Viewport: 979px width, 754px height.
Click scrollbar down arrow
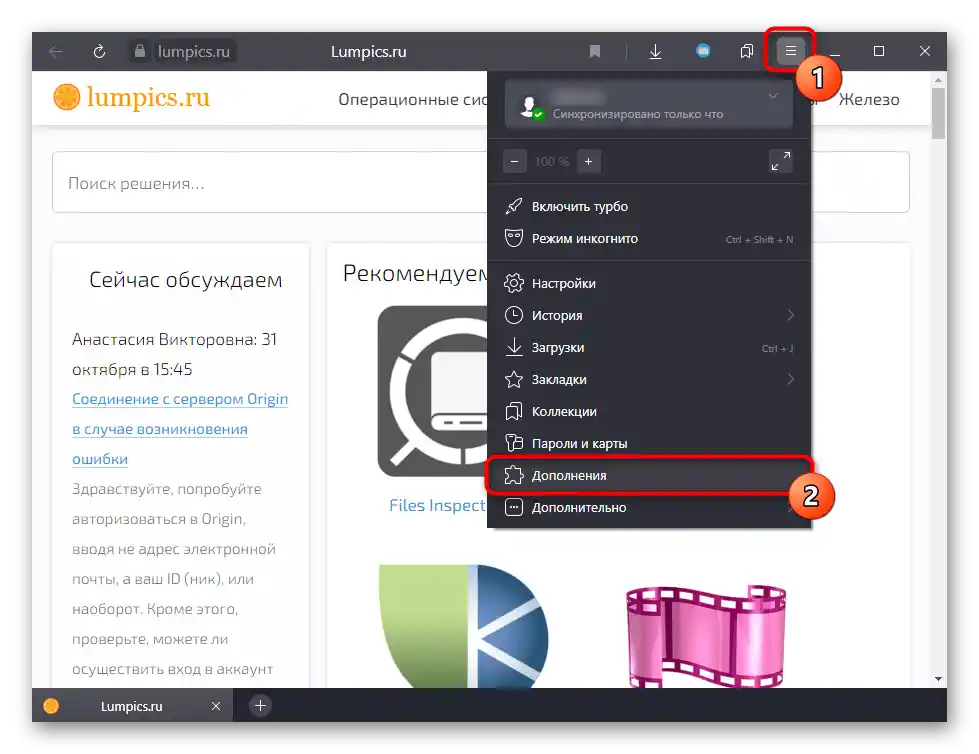pyautogui.click(x=938, y=679)
